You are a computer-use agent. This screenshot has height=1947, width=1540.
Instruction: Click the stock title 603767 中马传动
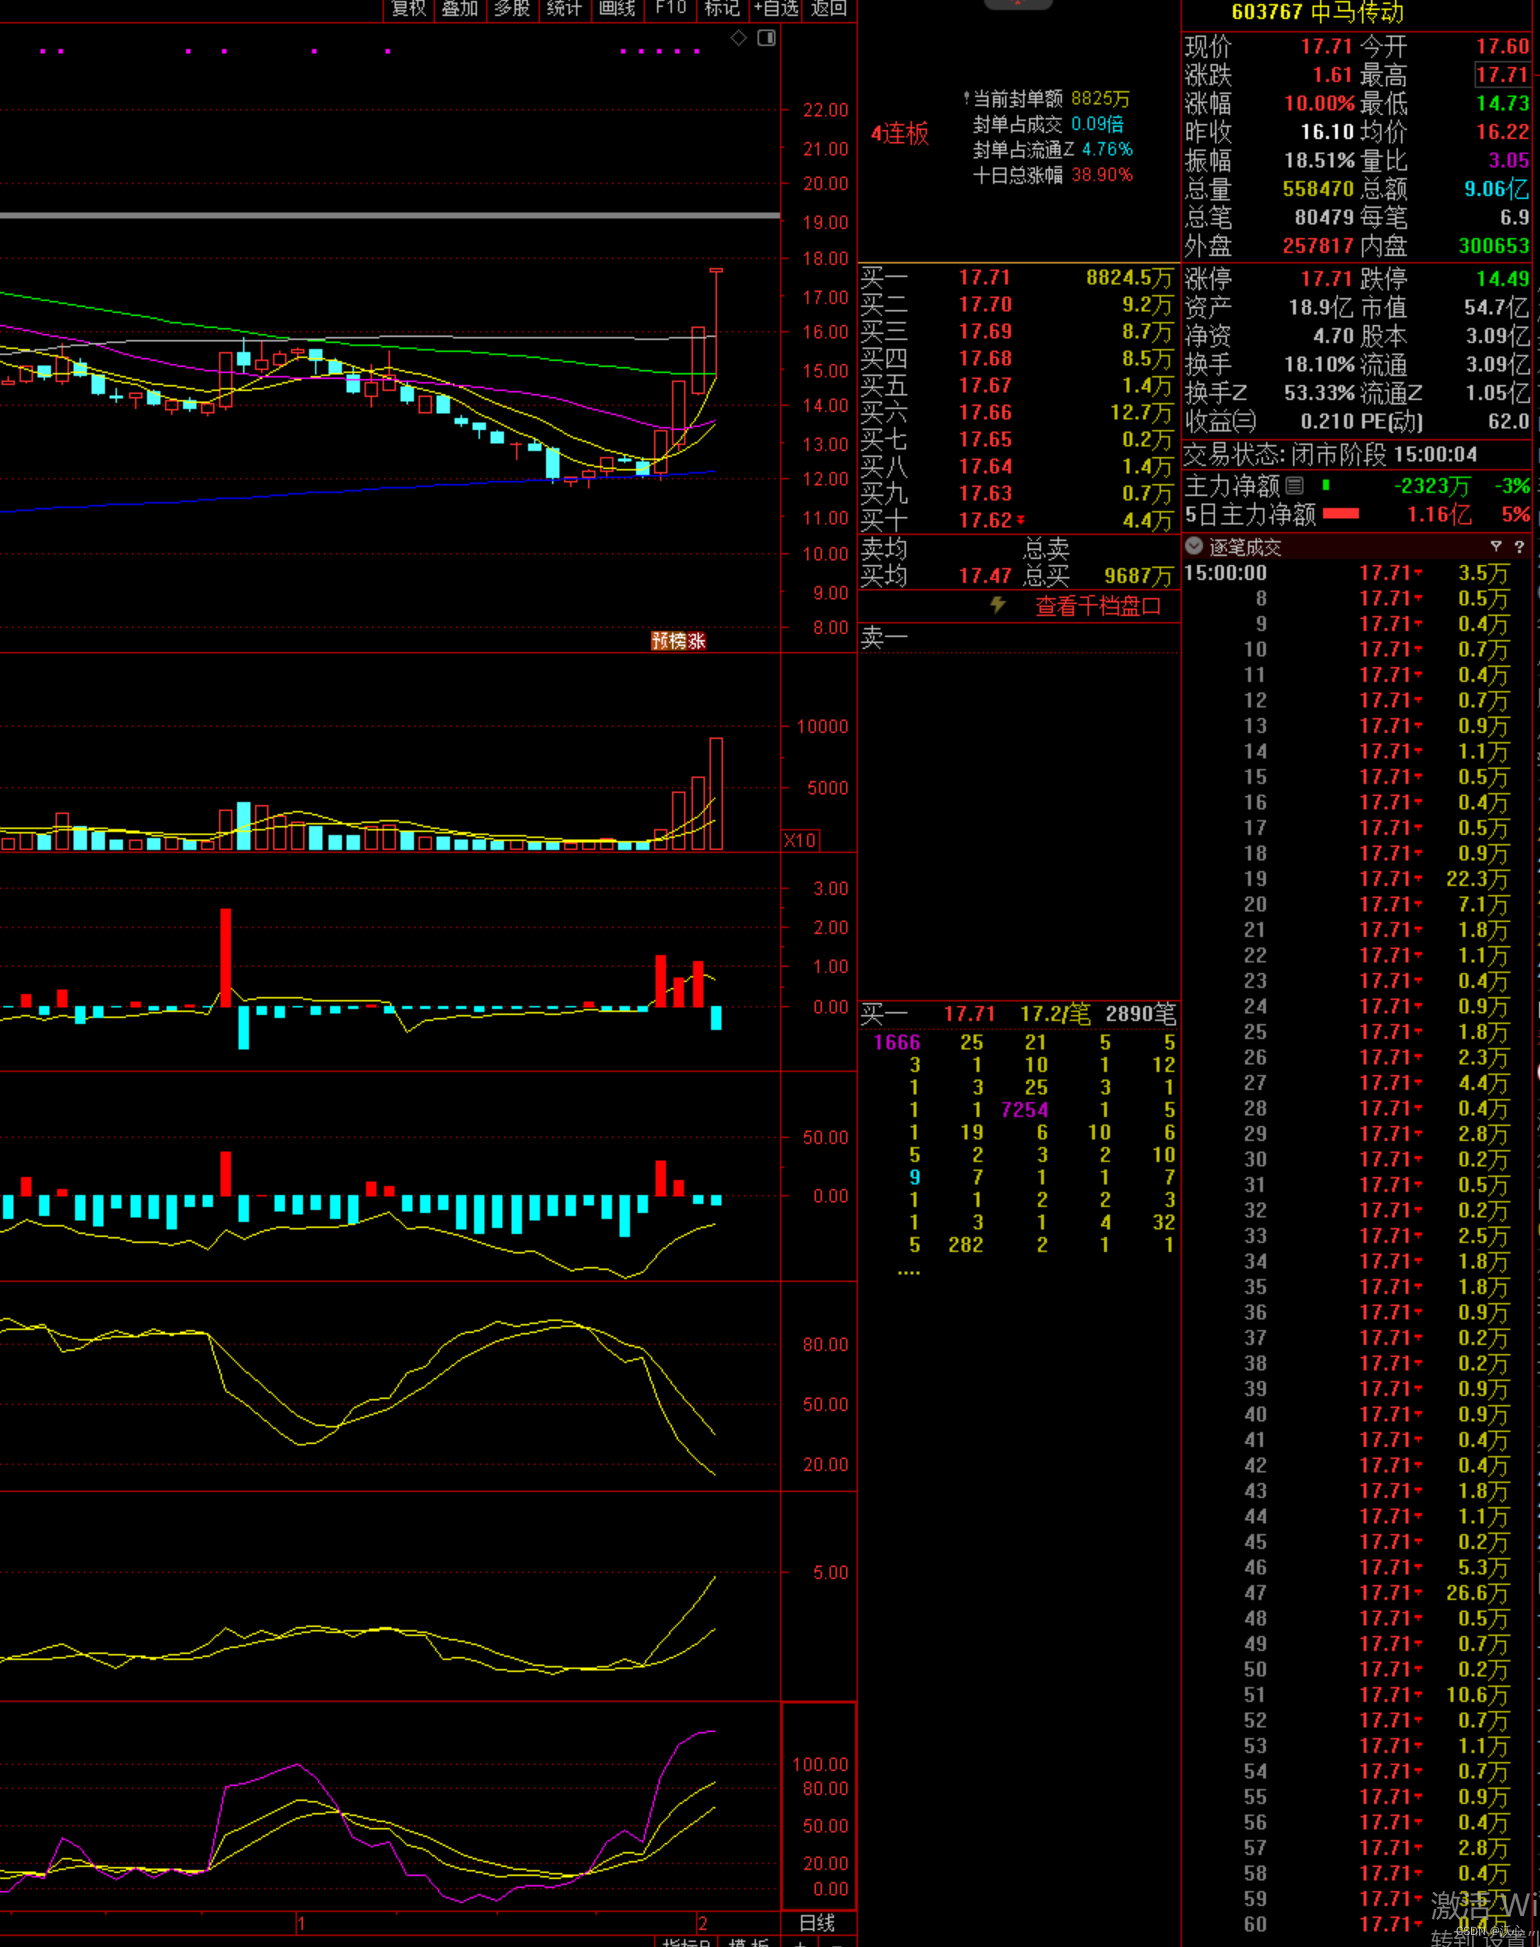click(1318, 12)
